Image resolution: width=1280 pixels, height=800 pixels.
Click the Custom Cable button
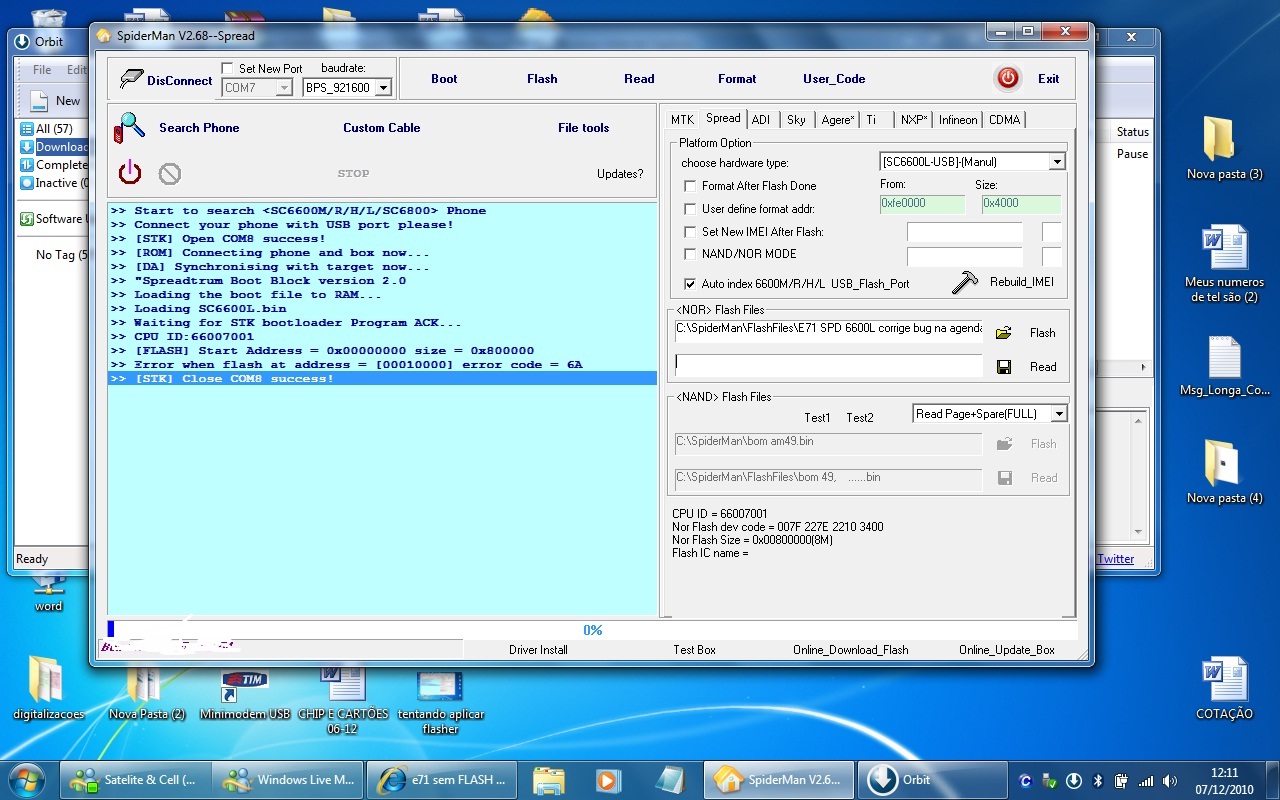(x=381, y=128)
